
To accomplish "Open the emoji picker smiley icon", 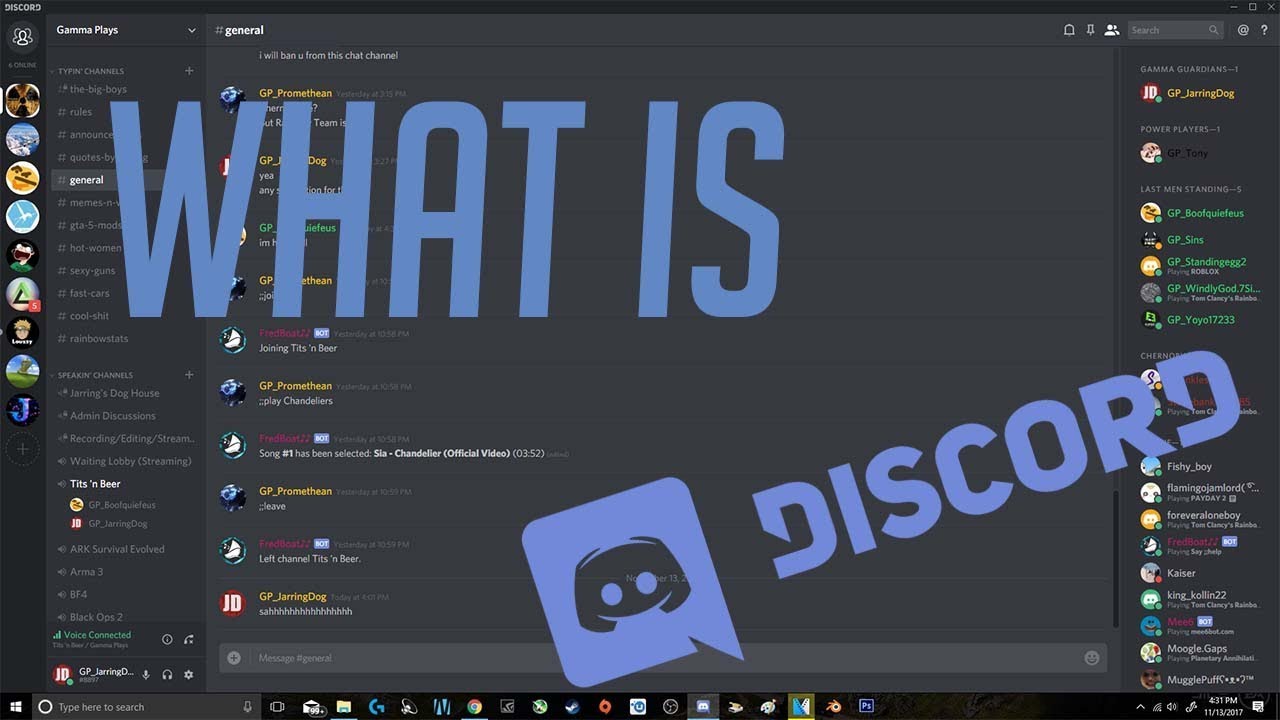I will pos(1091,658).
